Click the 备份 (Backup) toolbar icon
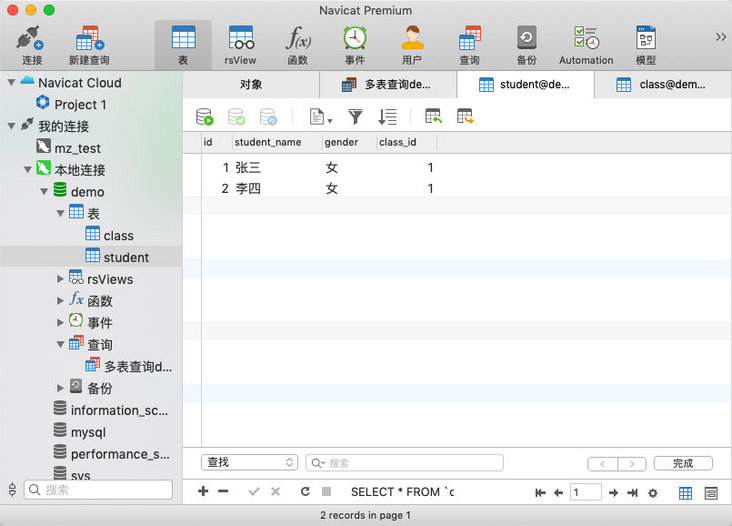This screenshot has height=526, width=732. pyautogui.click(x=526, y=45)
